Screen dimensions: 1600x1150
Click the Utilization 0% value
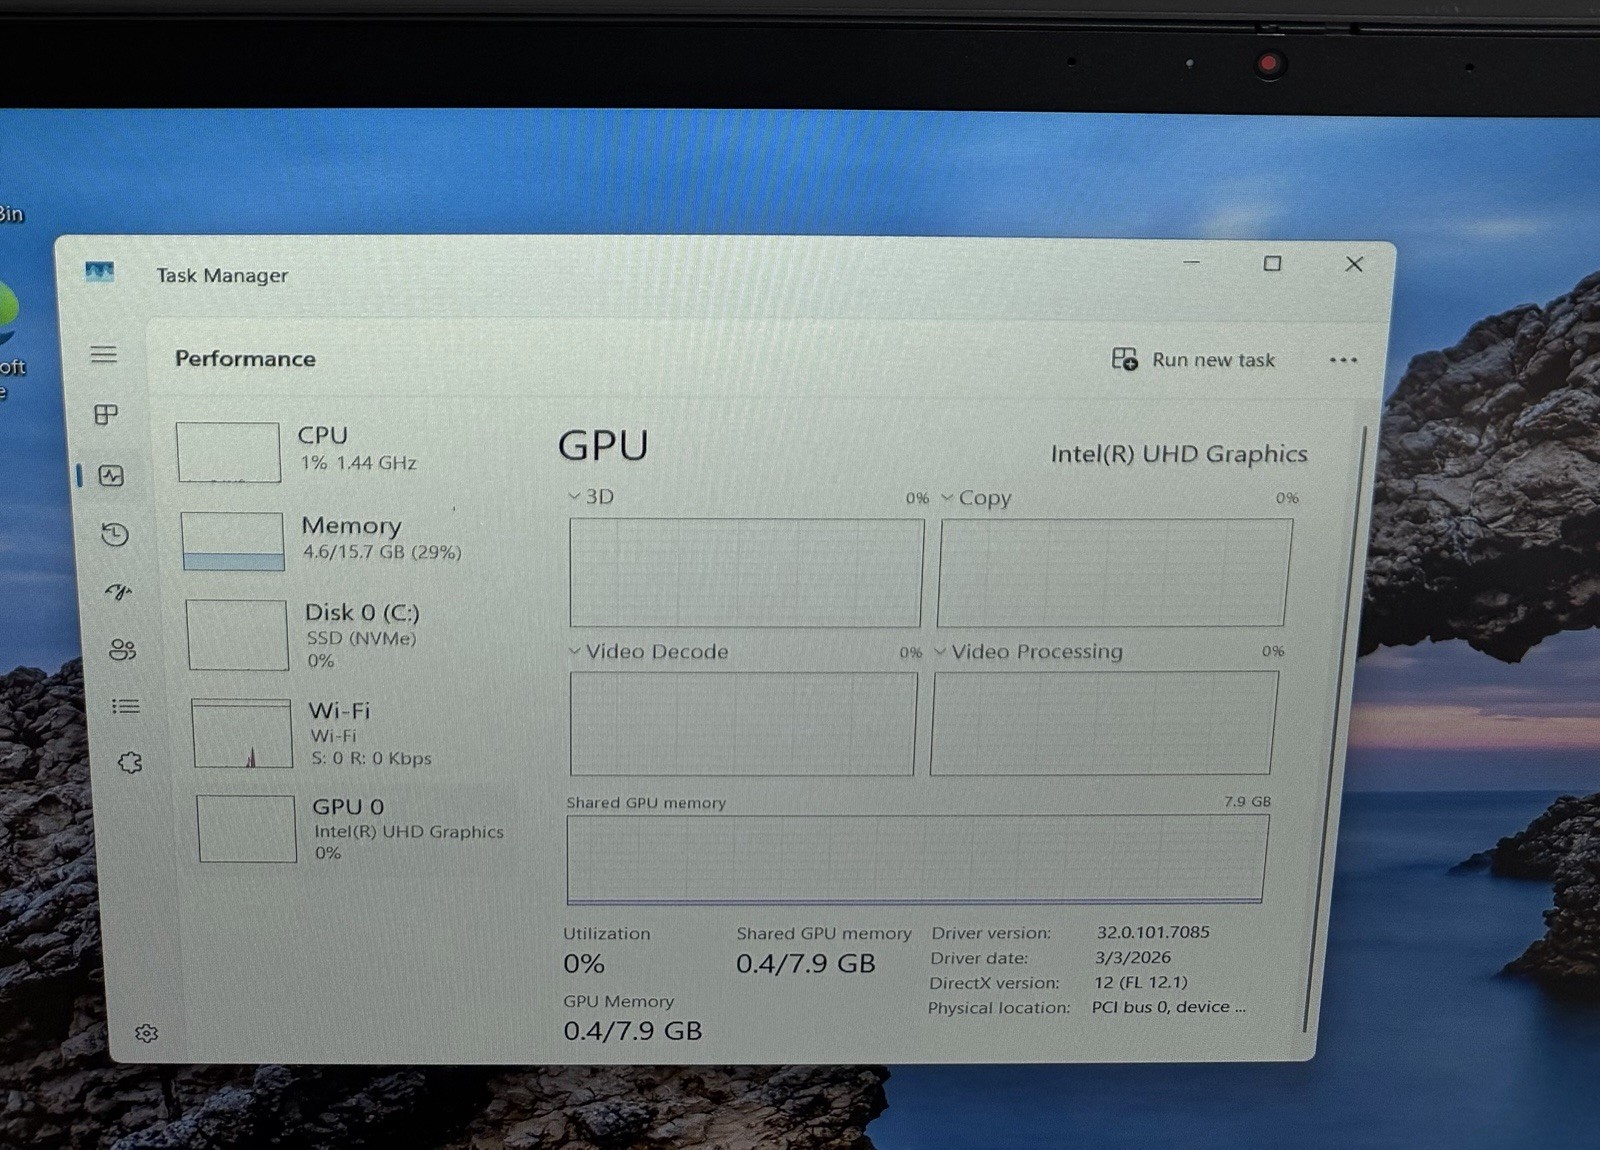click(x=584, y=964)
